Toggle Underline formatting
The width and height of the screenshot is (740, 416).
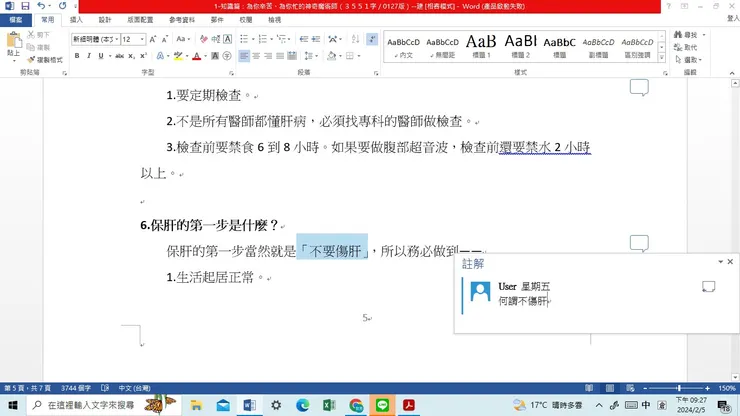[x=101, y=56]
